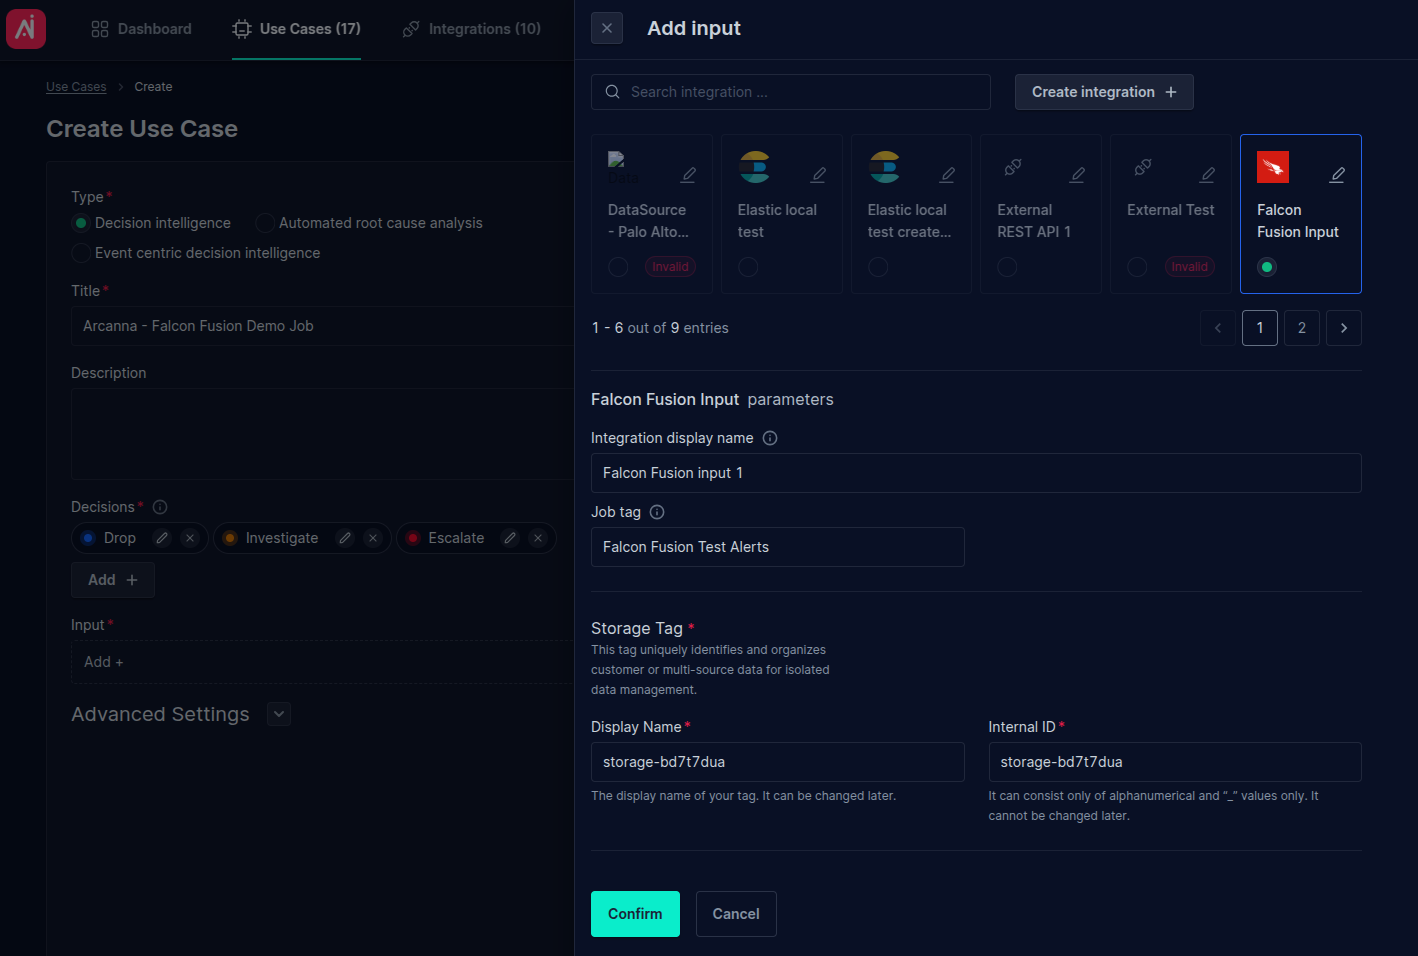Viewport: 1418px width, 956px height.
Task: Select the Falcon Fusion Input radio button
Action: click(x=1267, y=267)
